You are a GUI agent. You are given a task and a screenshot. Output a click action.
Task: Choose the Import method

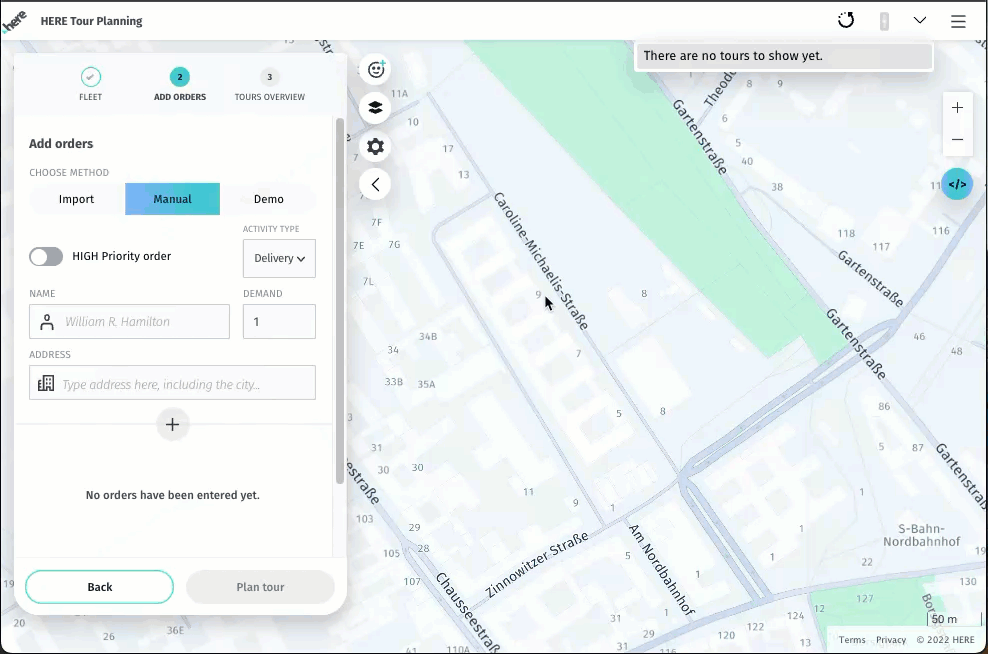tap(76, 199)
